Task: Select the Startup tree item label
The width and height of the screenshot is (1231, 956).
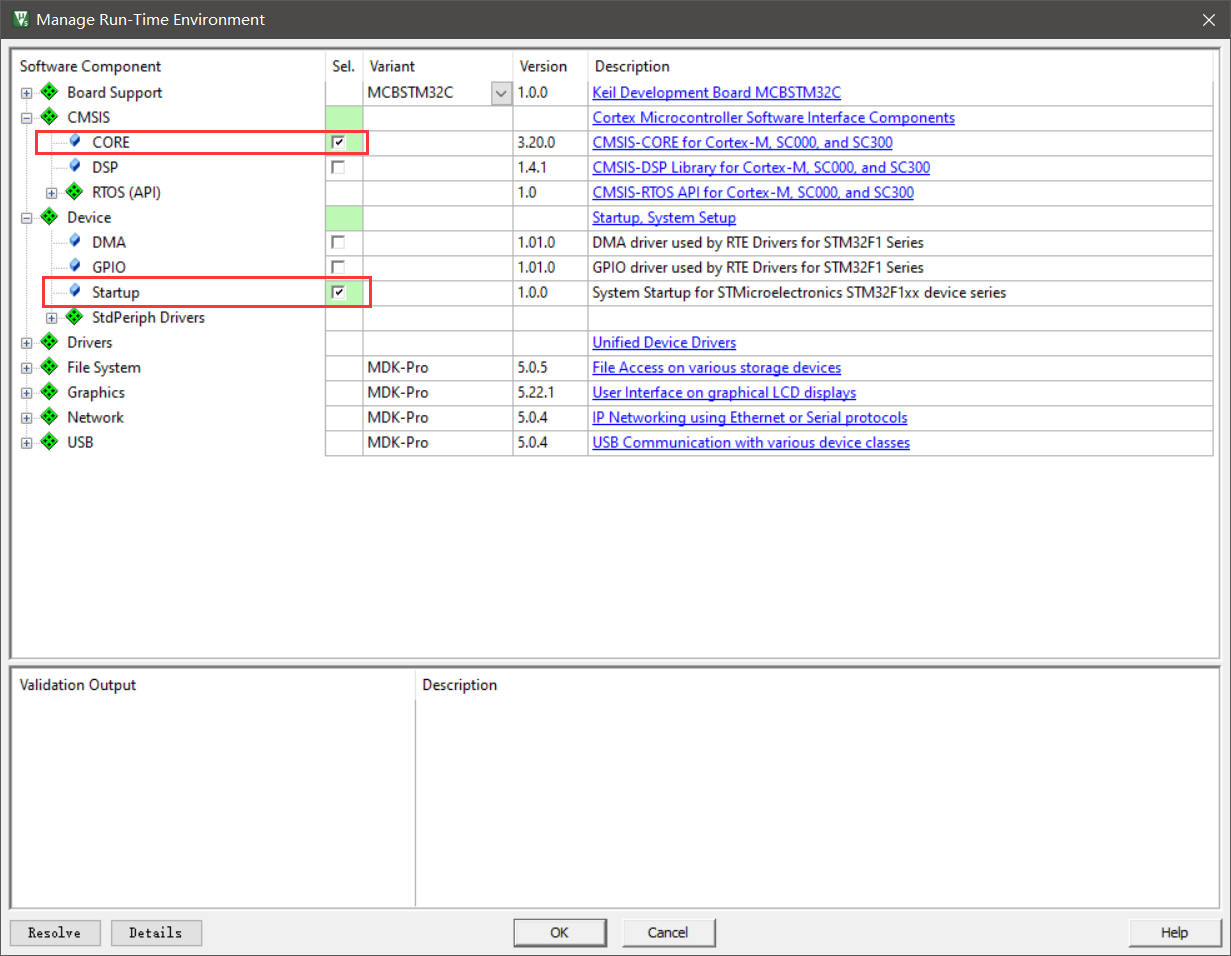Action: (x=116, y=292)
